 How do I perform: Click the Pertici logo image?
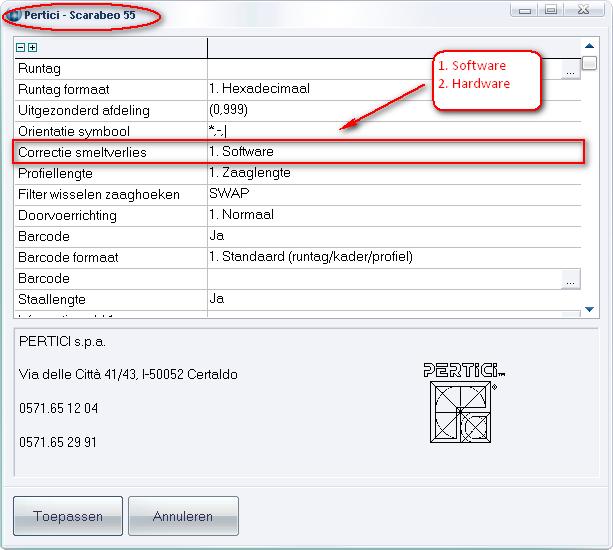tap(464, 403)
